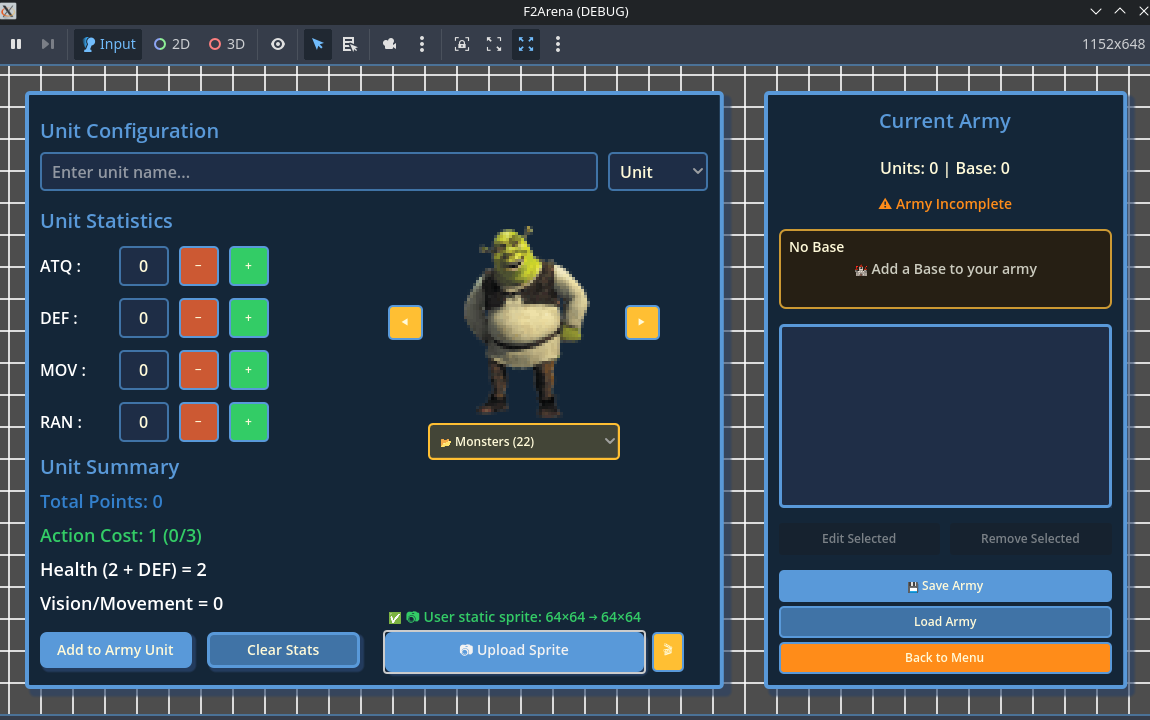Open the Unit type dropdown
Viewport: 1150px width, 720px height.
click(658, 172)
